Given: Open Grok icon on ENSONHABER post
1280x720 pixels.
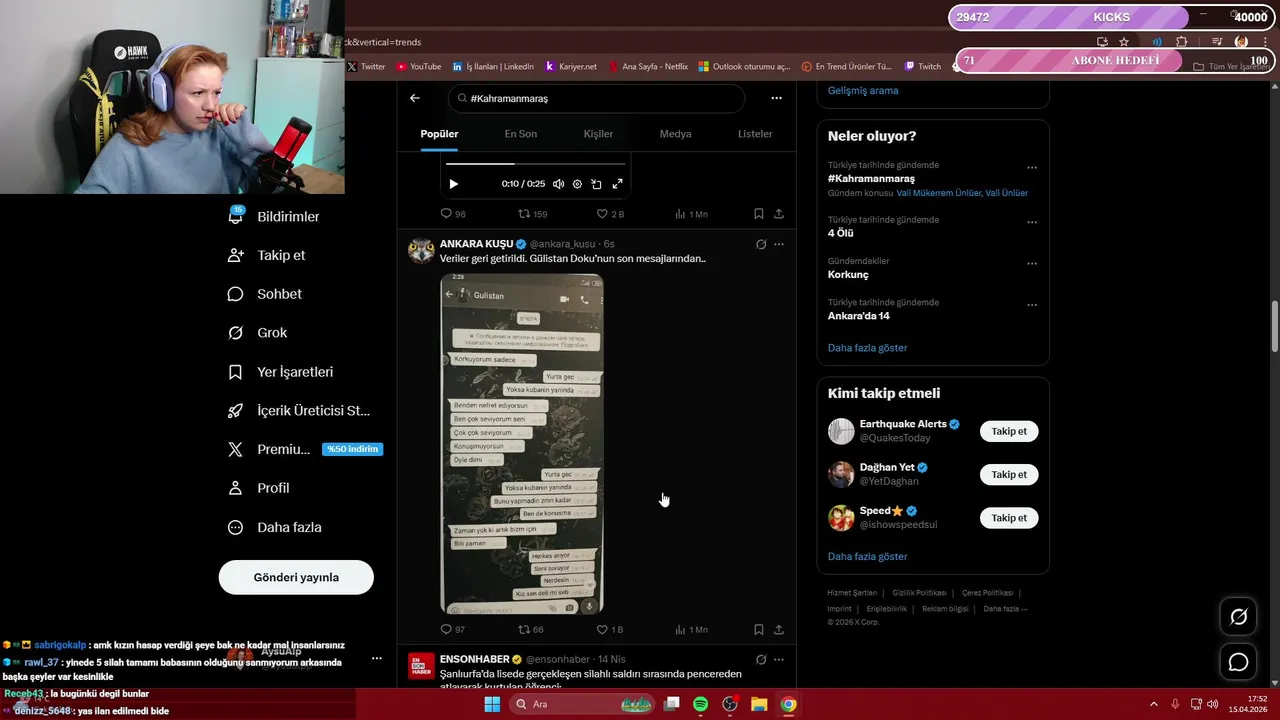Looking at the screenshot, I should point(761,660).
